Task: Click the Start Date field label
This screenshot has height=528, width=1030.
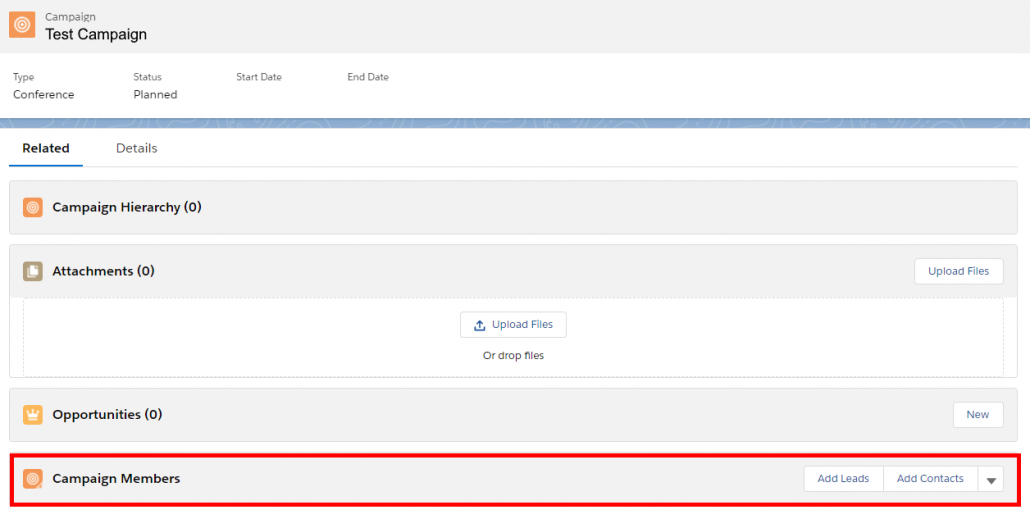Action: coord(259,77)
